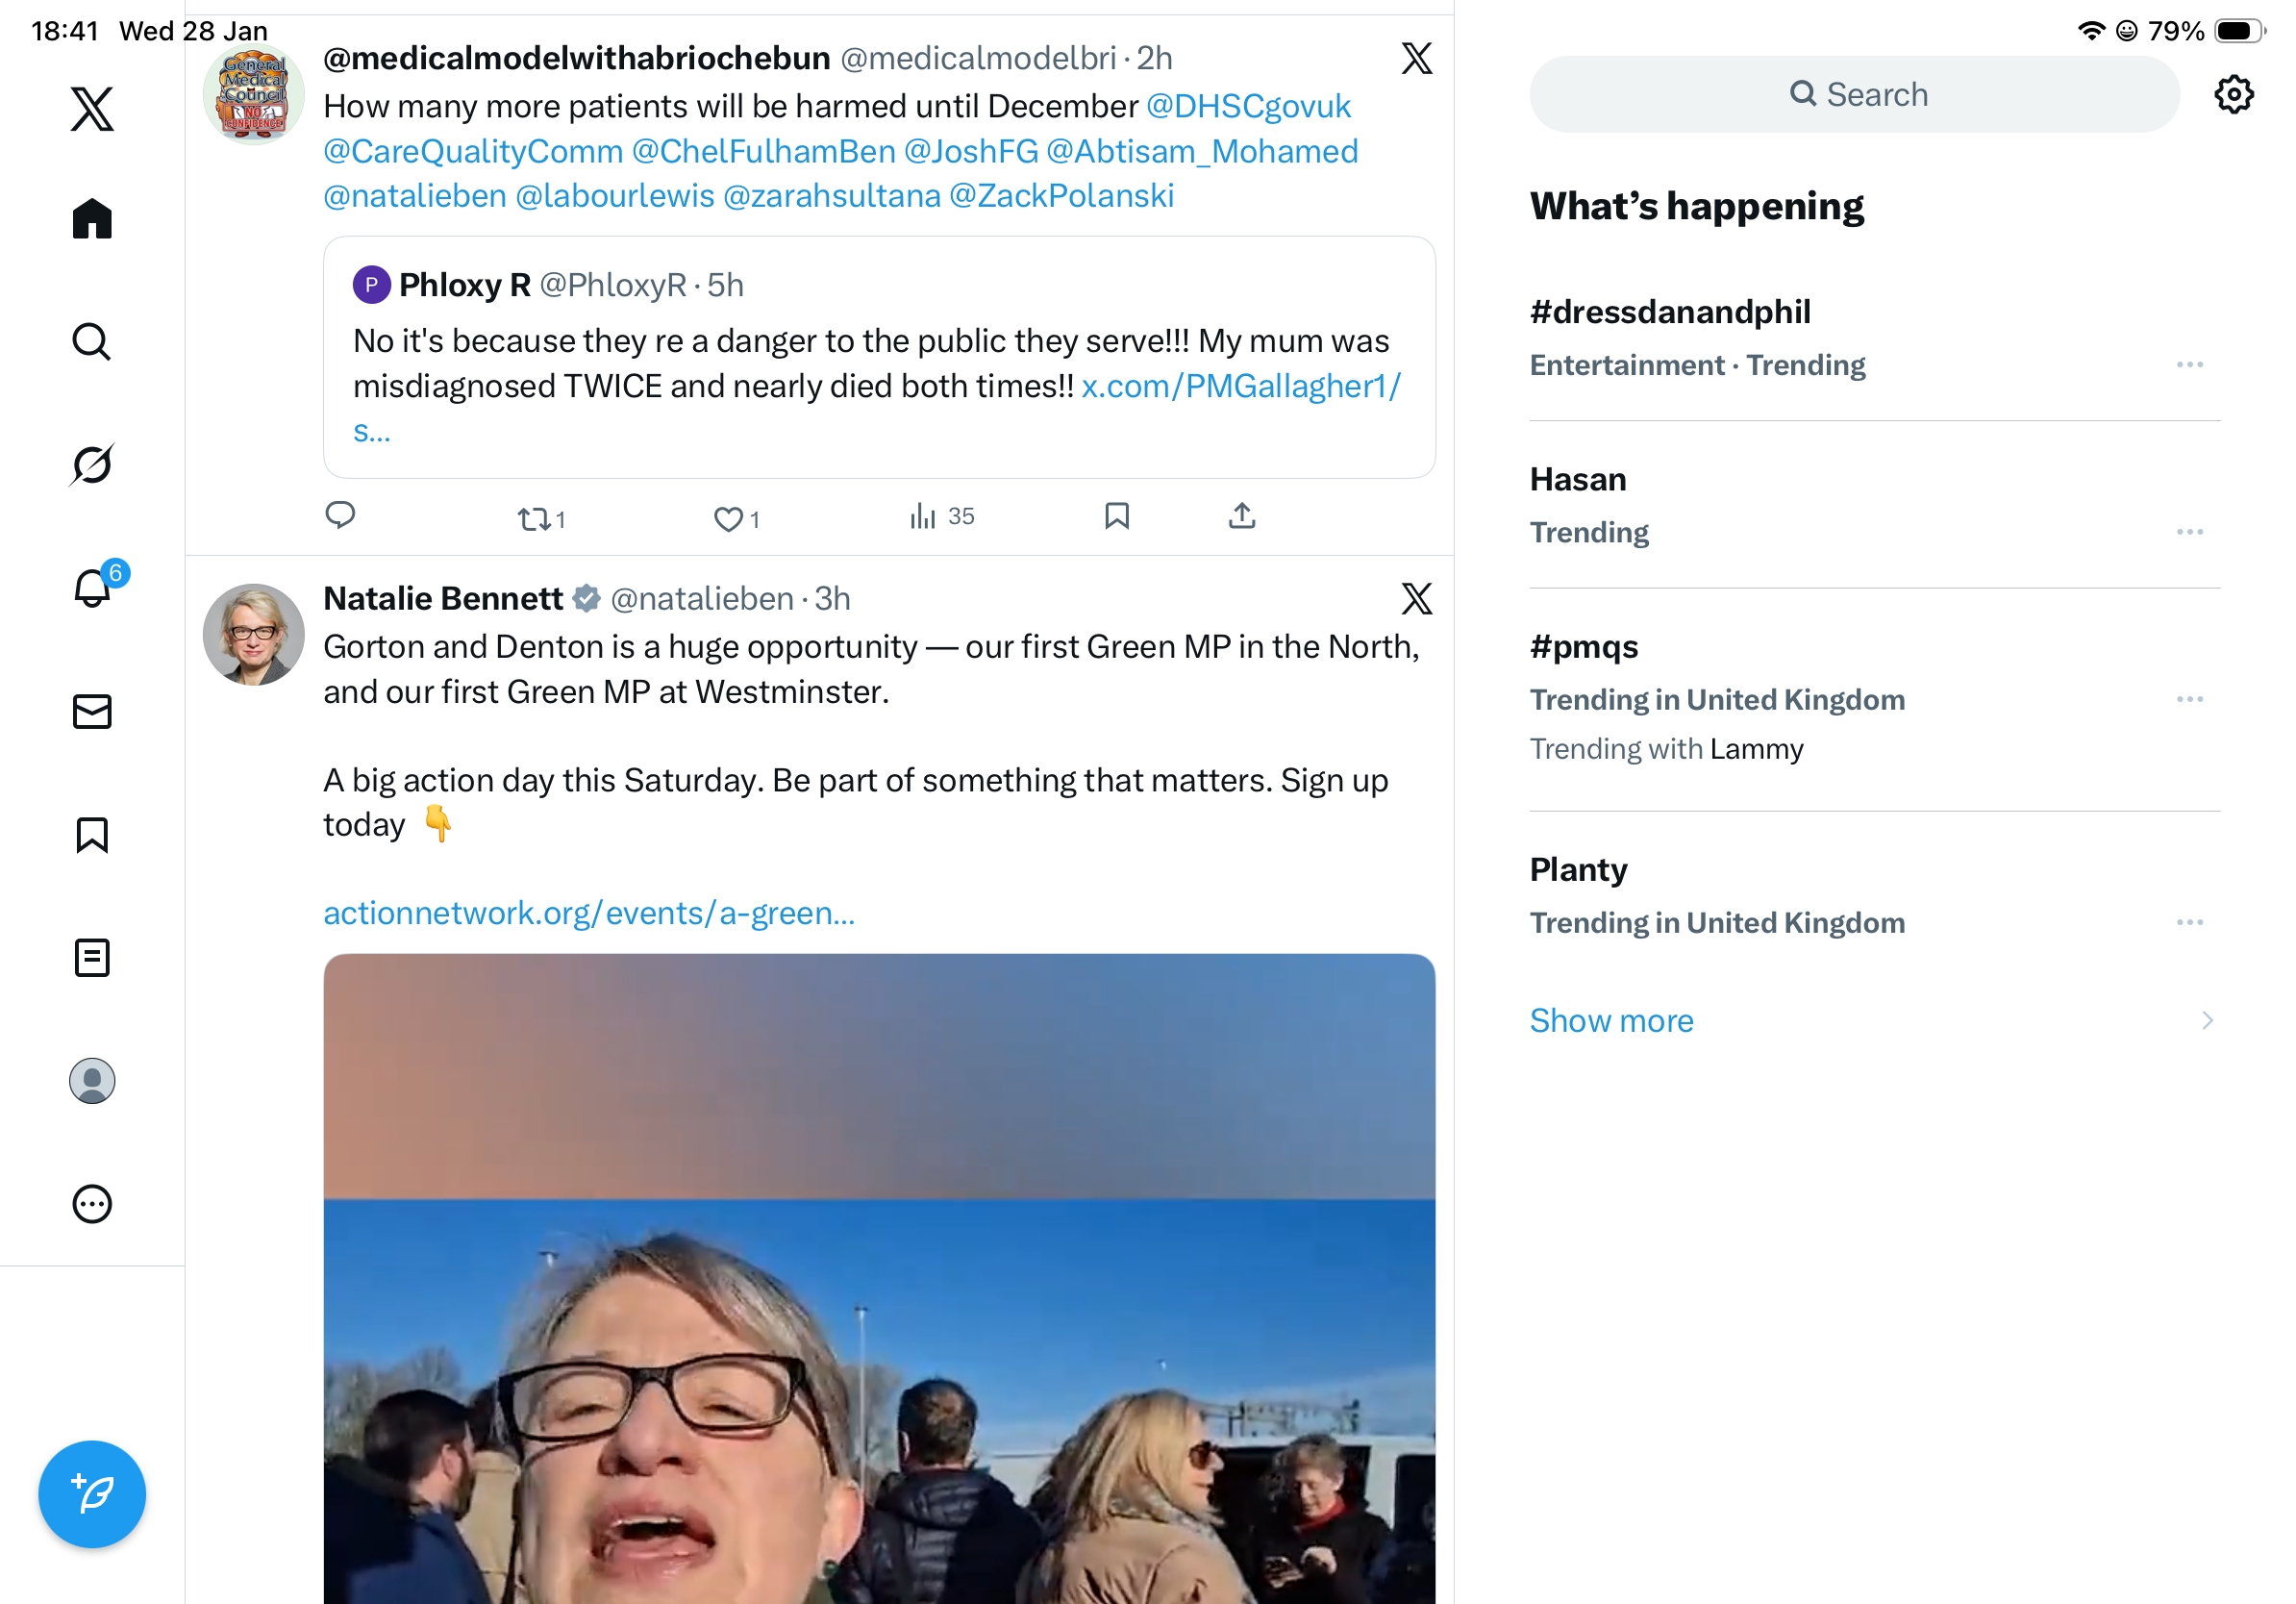Open Natalie Bennett's video thumbnail
The height and width of the screenshot is (1604, 2296).
point(879,1278)
